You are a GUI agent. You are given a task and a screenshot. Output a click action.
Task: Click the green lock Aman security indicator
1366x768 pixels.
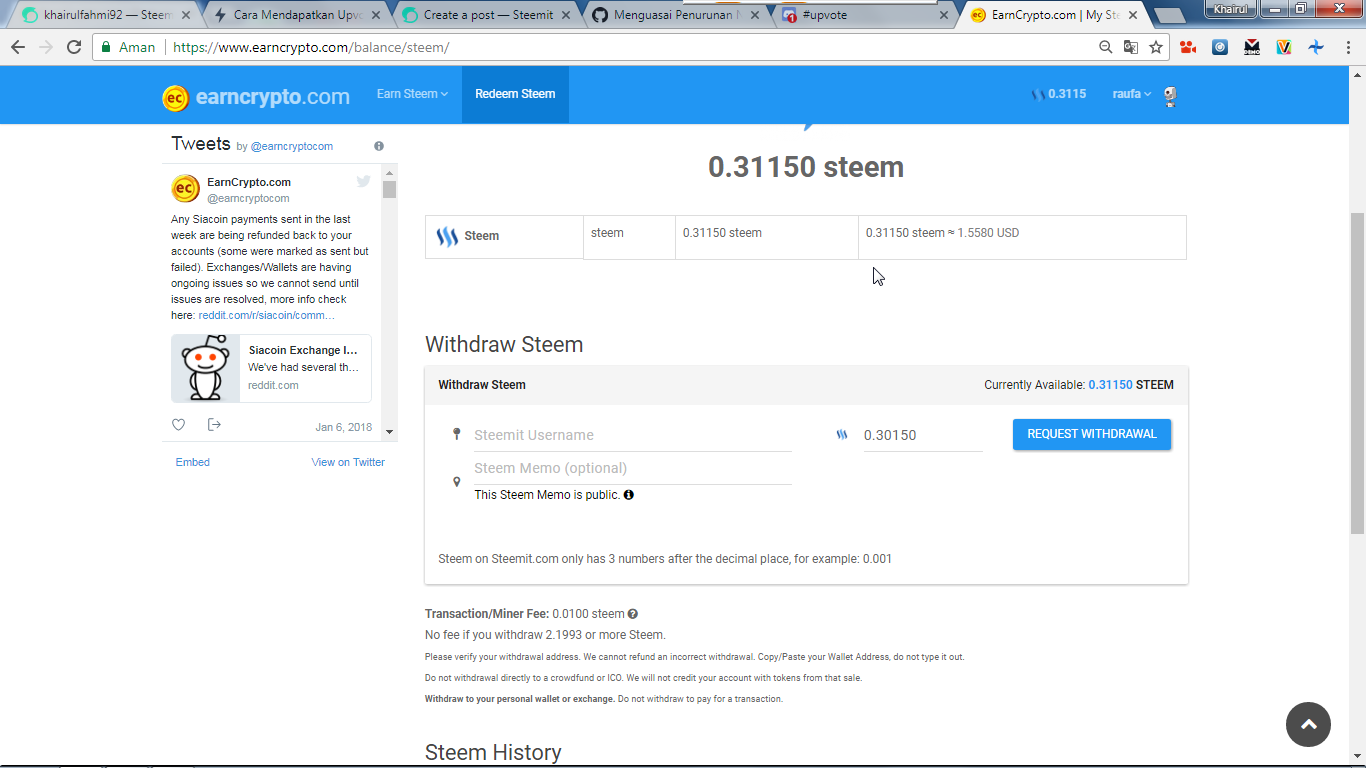point(129,47)
